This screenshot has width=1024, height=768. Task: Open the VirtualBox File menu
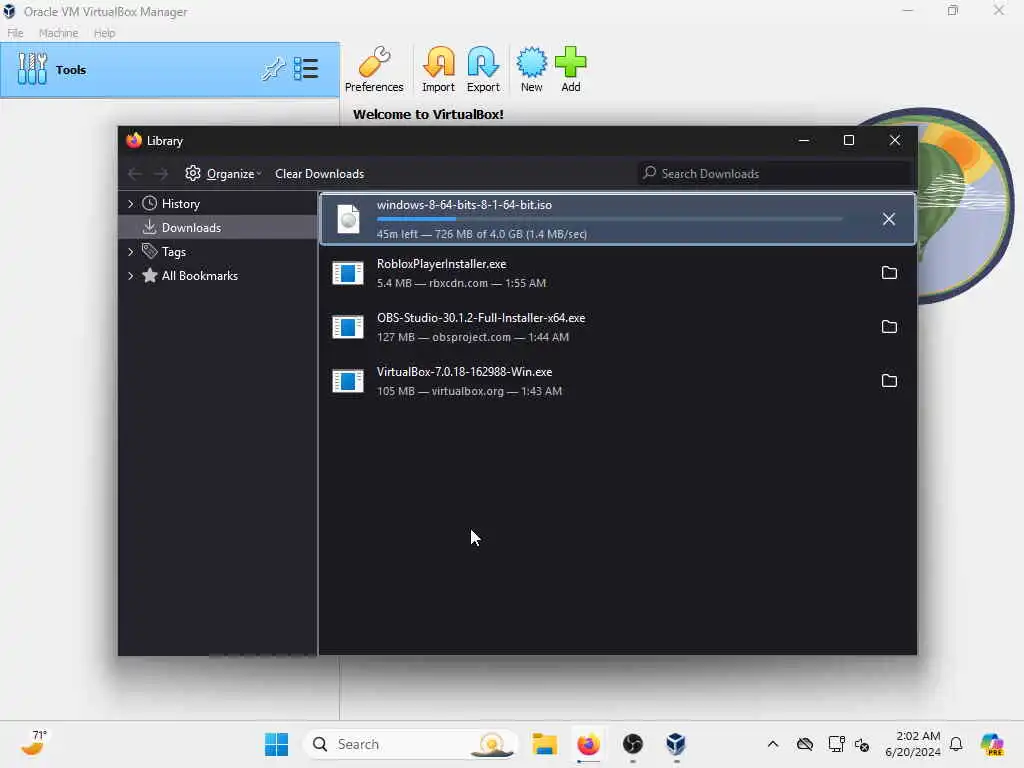tap(15, 33)
